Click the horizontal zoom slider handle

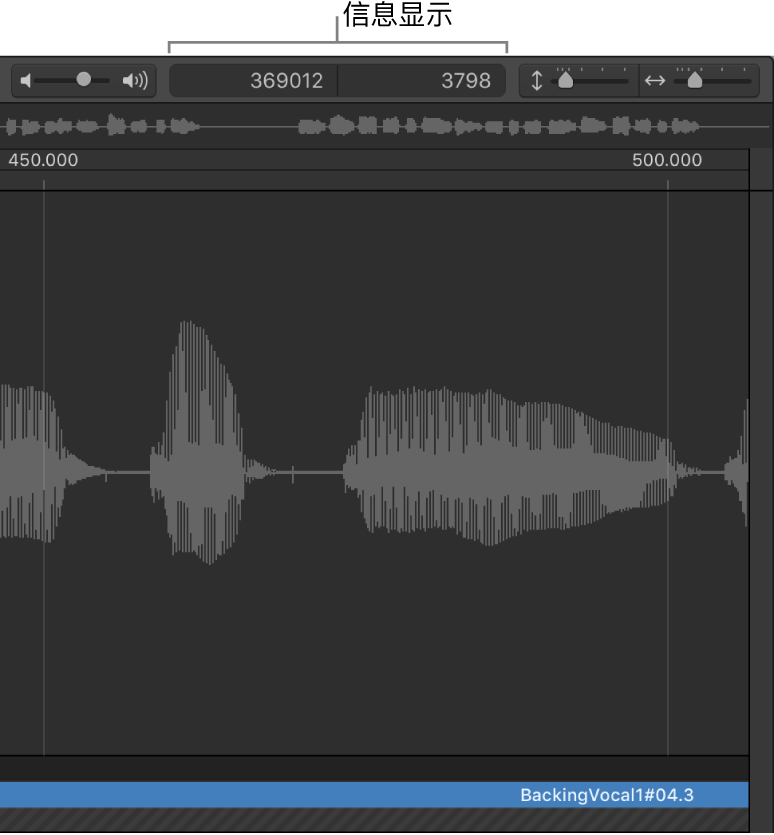click(694, 80)
